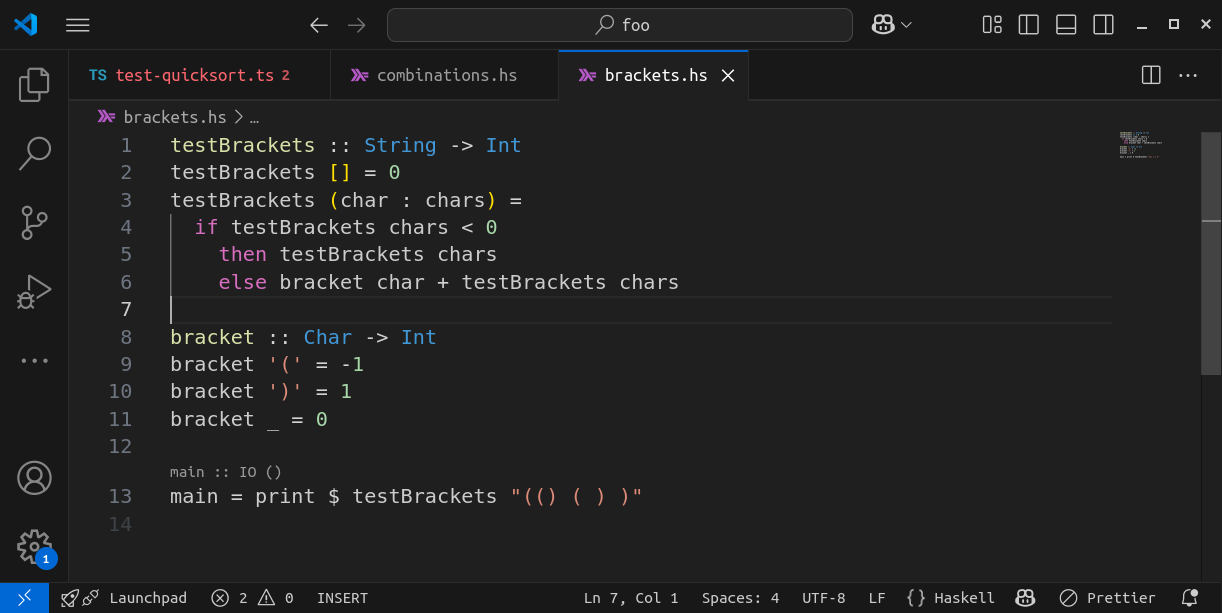
Task: Open the Manage gear menu
Action: tap(34, 547)
